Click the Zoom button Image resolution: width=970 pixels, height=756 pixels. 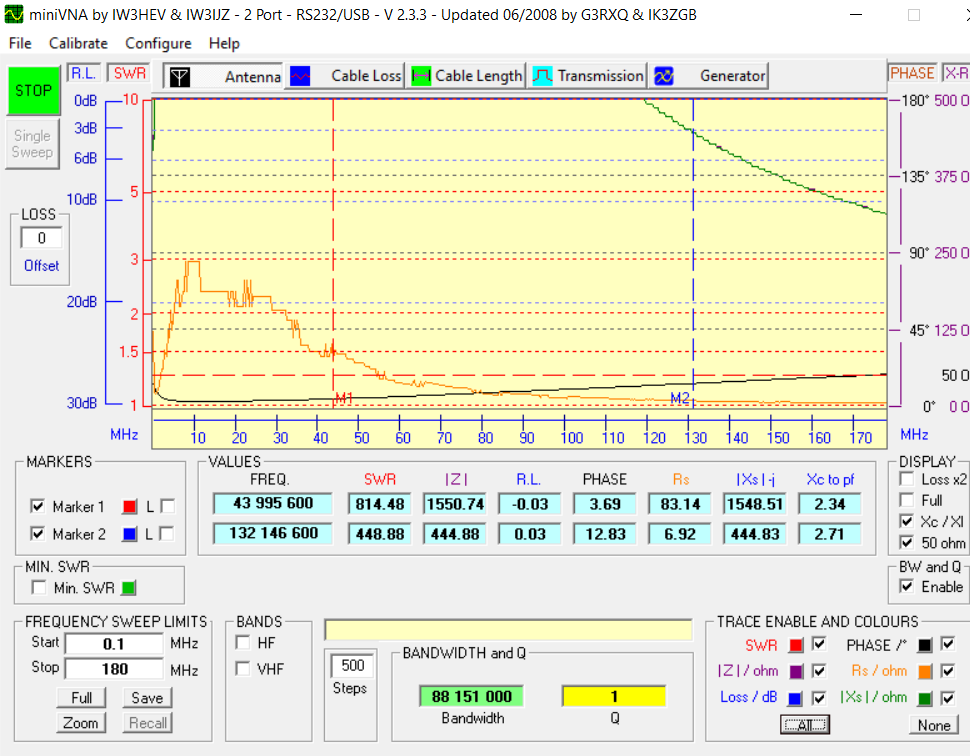(x=81, y=723)
